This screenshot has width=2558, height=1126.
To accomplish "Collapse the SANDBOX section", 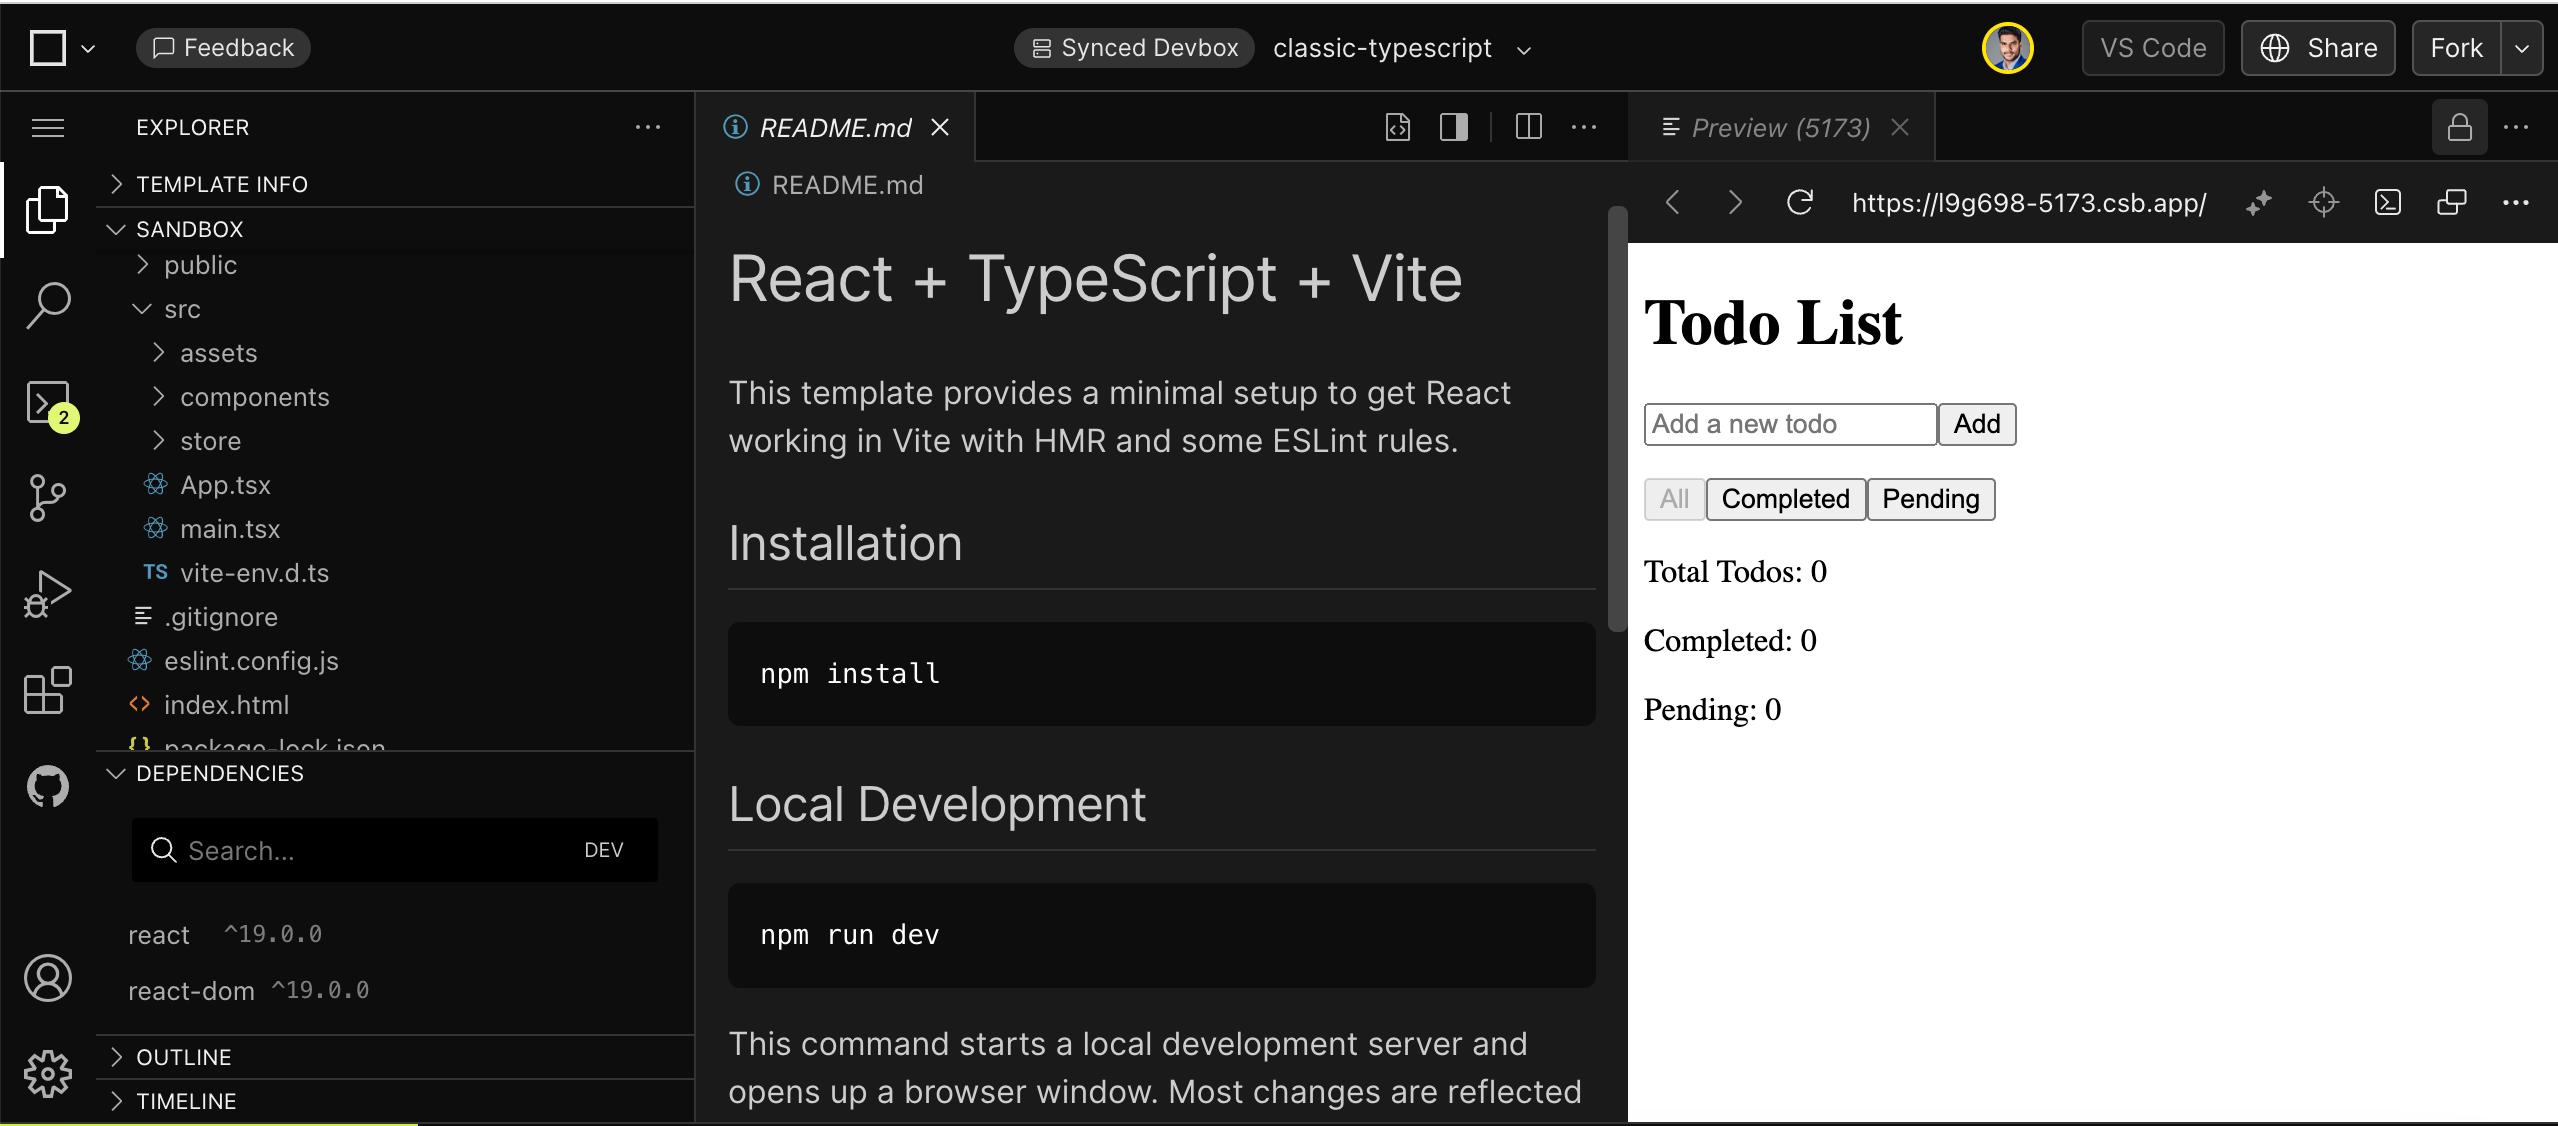I will click(189, 229).
